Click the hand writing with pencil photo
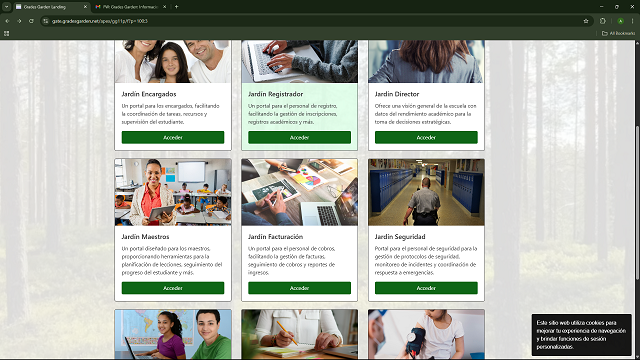 point(299,334)
